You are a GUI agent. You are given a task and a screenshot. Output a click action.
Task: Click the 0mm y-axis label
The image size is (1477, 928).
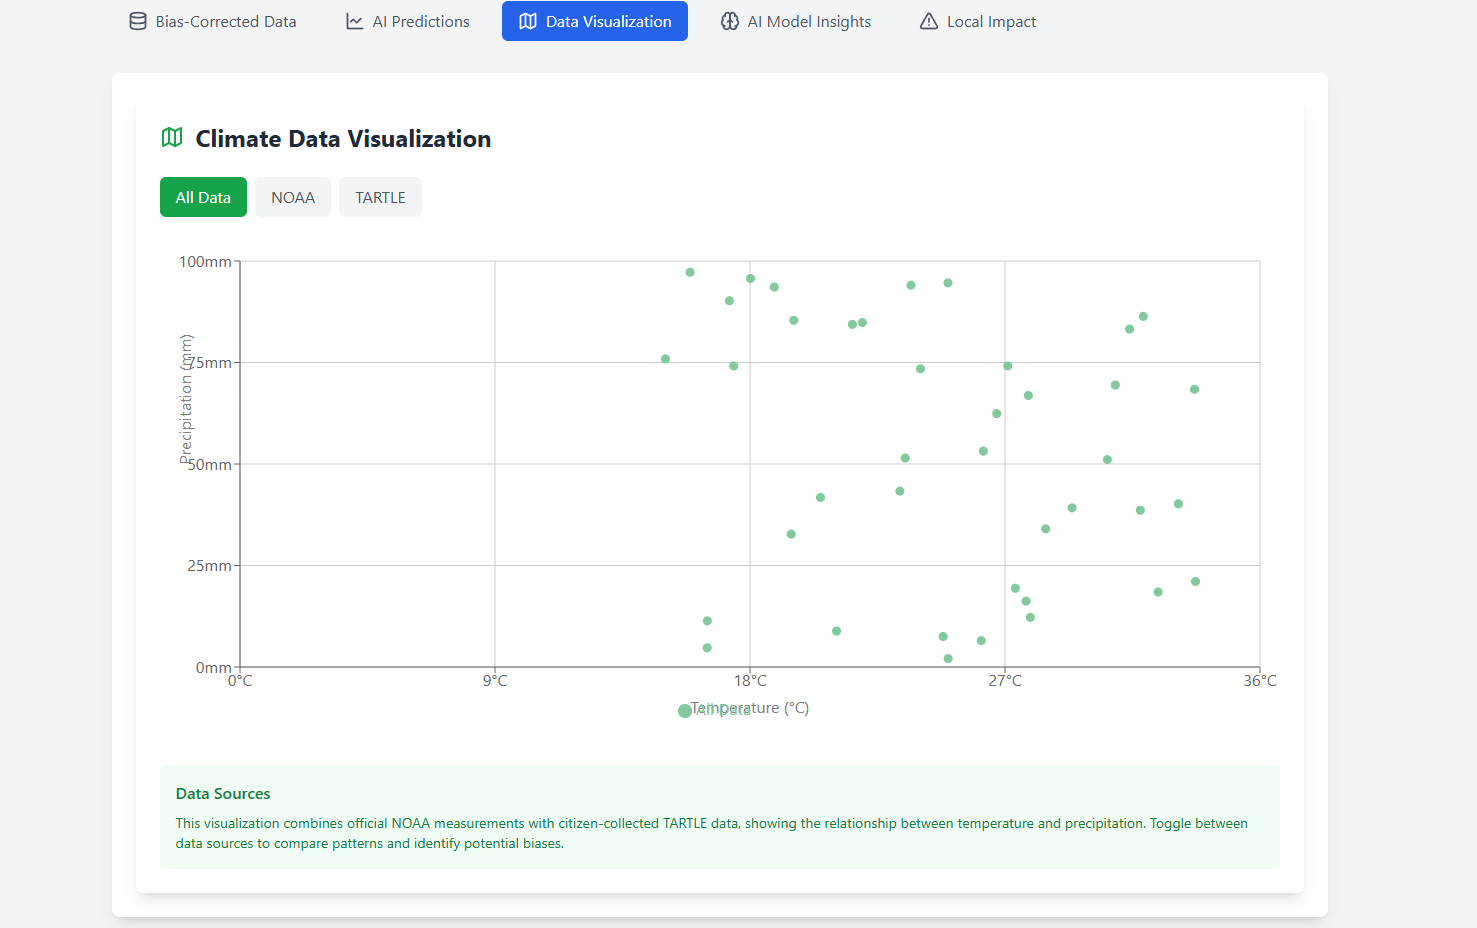214,668
